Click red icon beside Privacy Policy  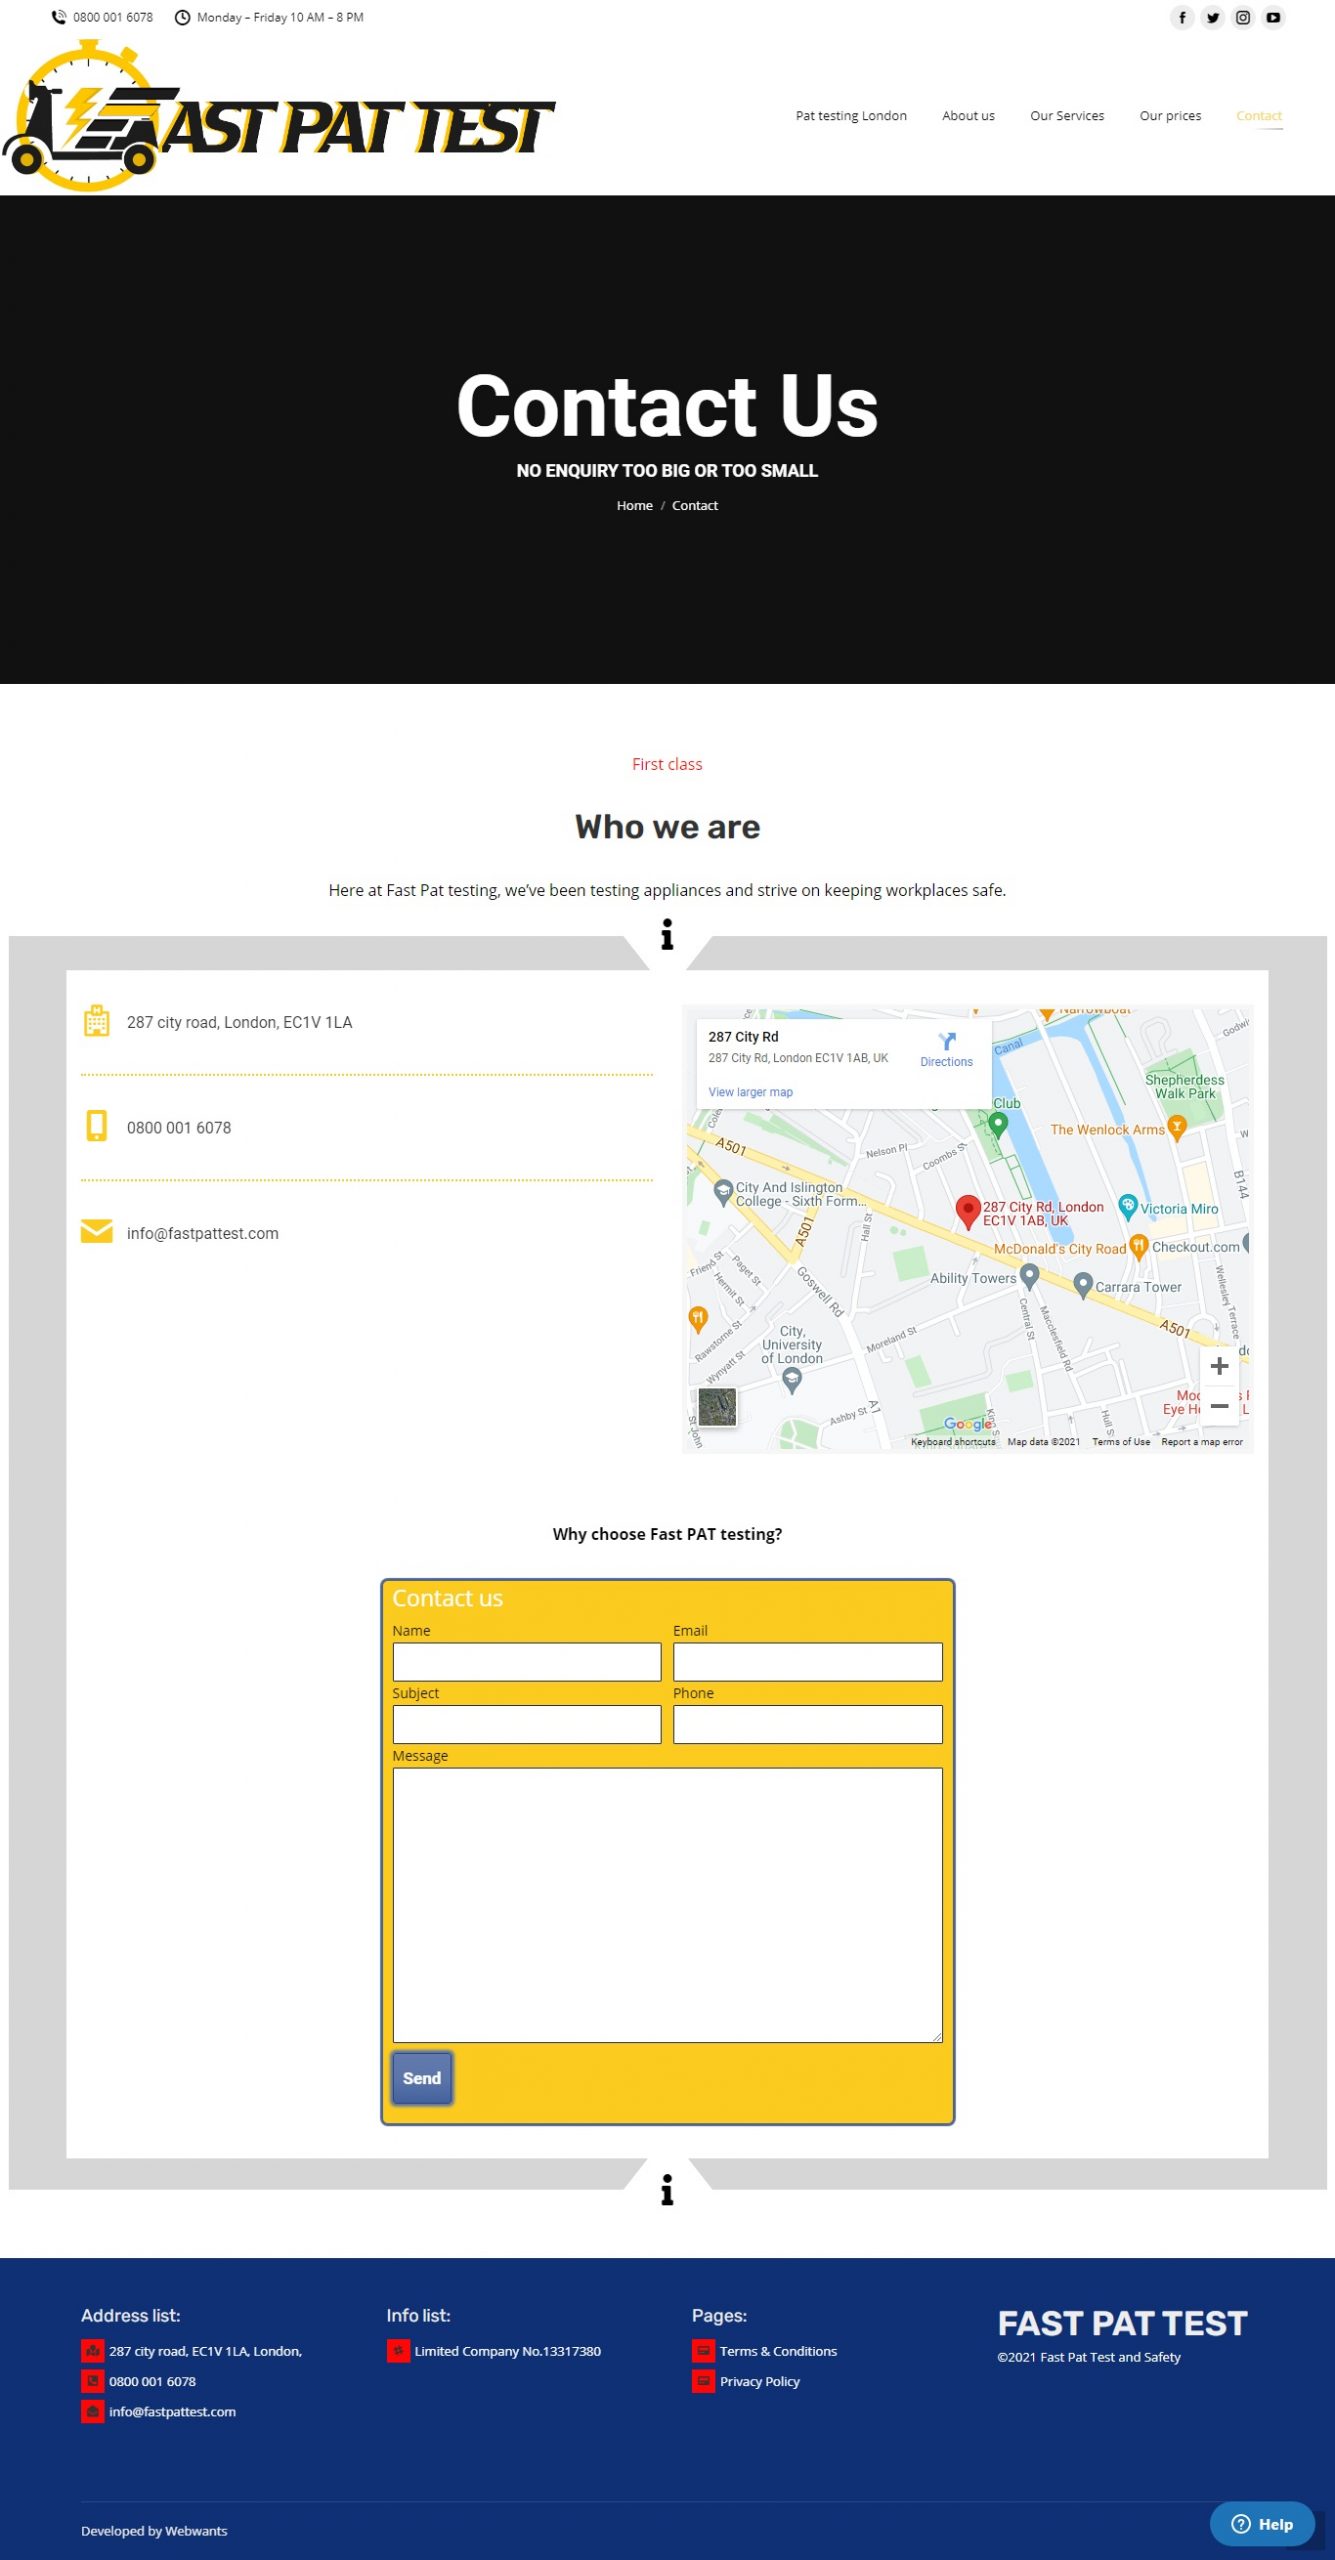point(703,2381)
